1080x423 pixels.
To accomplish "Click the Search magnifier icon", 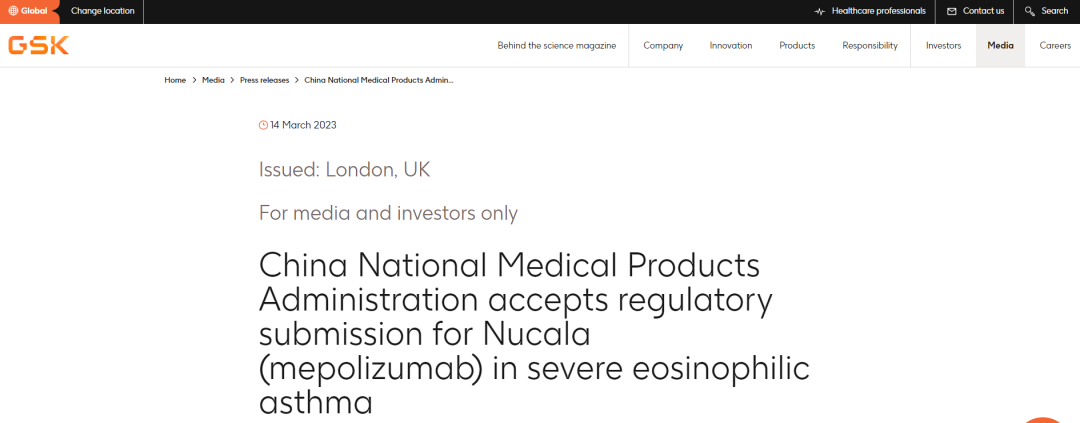I will (1030, 11).
